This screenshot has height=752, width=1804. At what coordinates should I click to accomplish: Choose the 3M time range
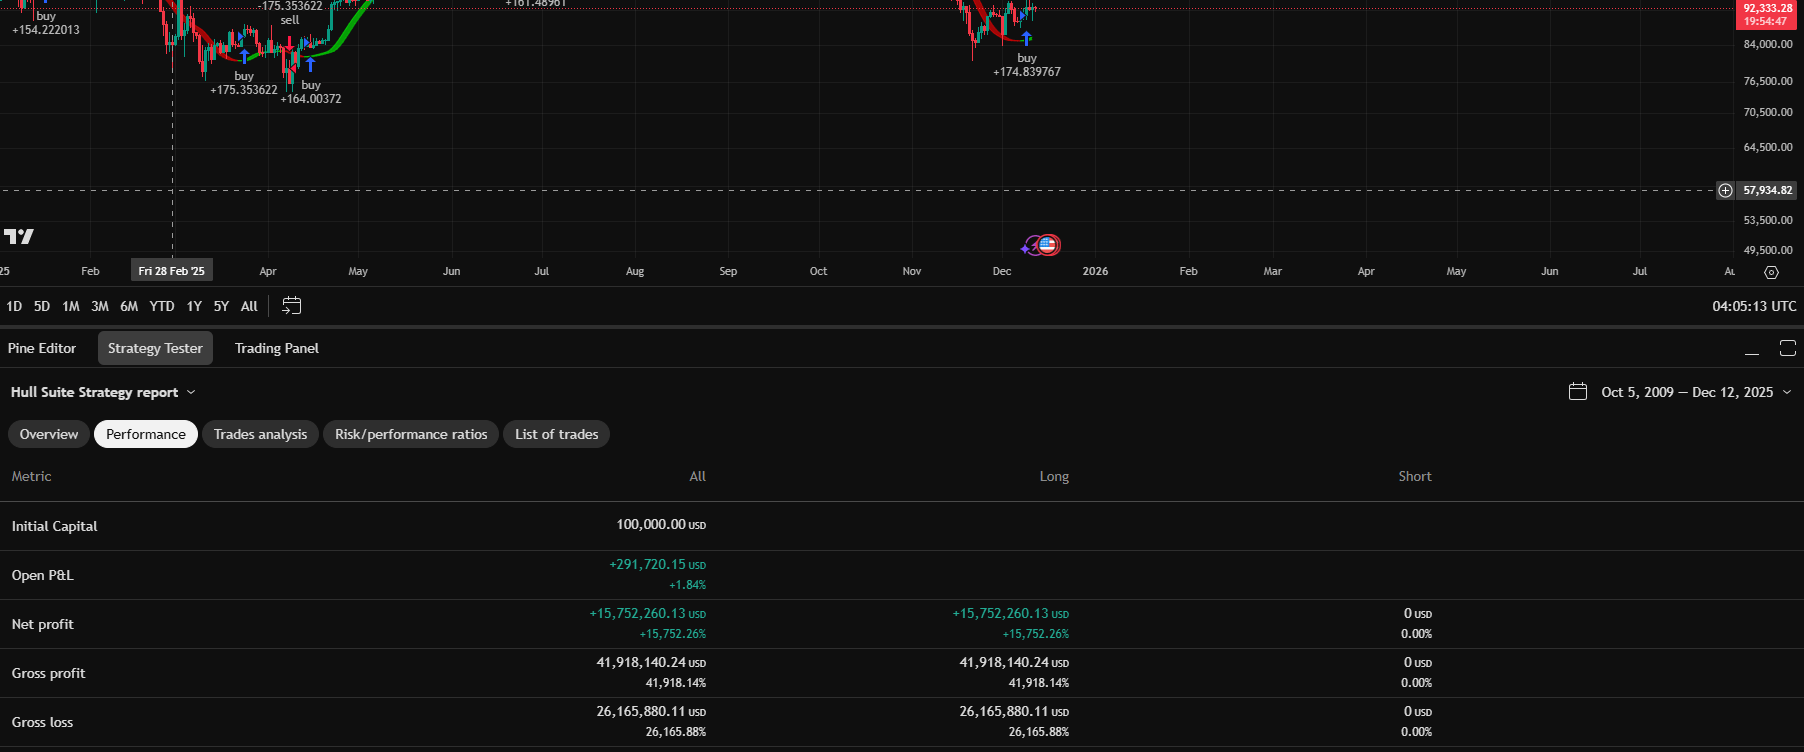[x=100, y=306]
